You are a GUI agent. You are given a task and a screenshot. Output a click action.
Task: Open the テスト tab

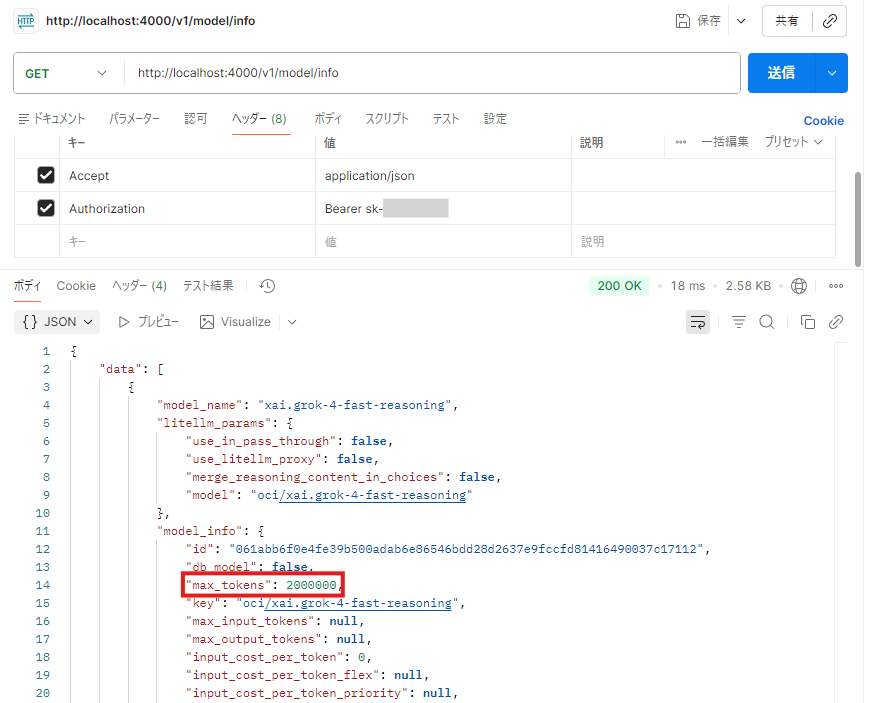446,119
